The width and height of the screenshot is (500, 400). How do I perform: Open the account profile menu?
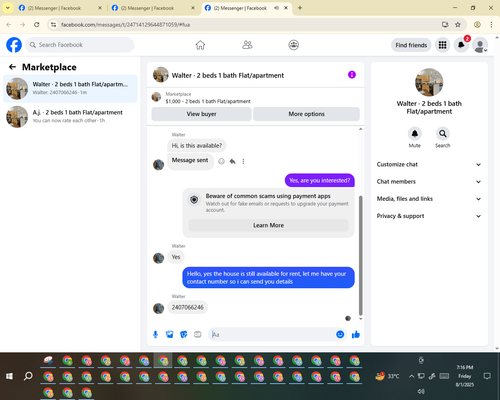(480, 45)
